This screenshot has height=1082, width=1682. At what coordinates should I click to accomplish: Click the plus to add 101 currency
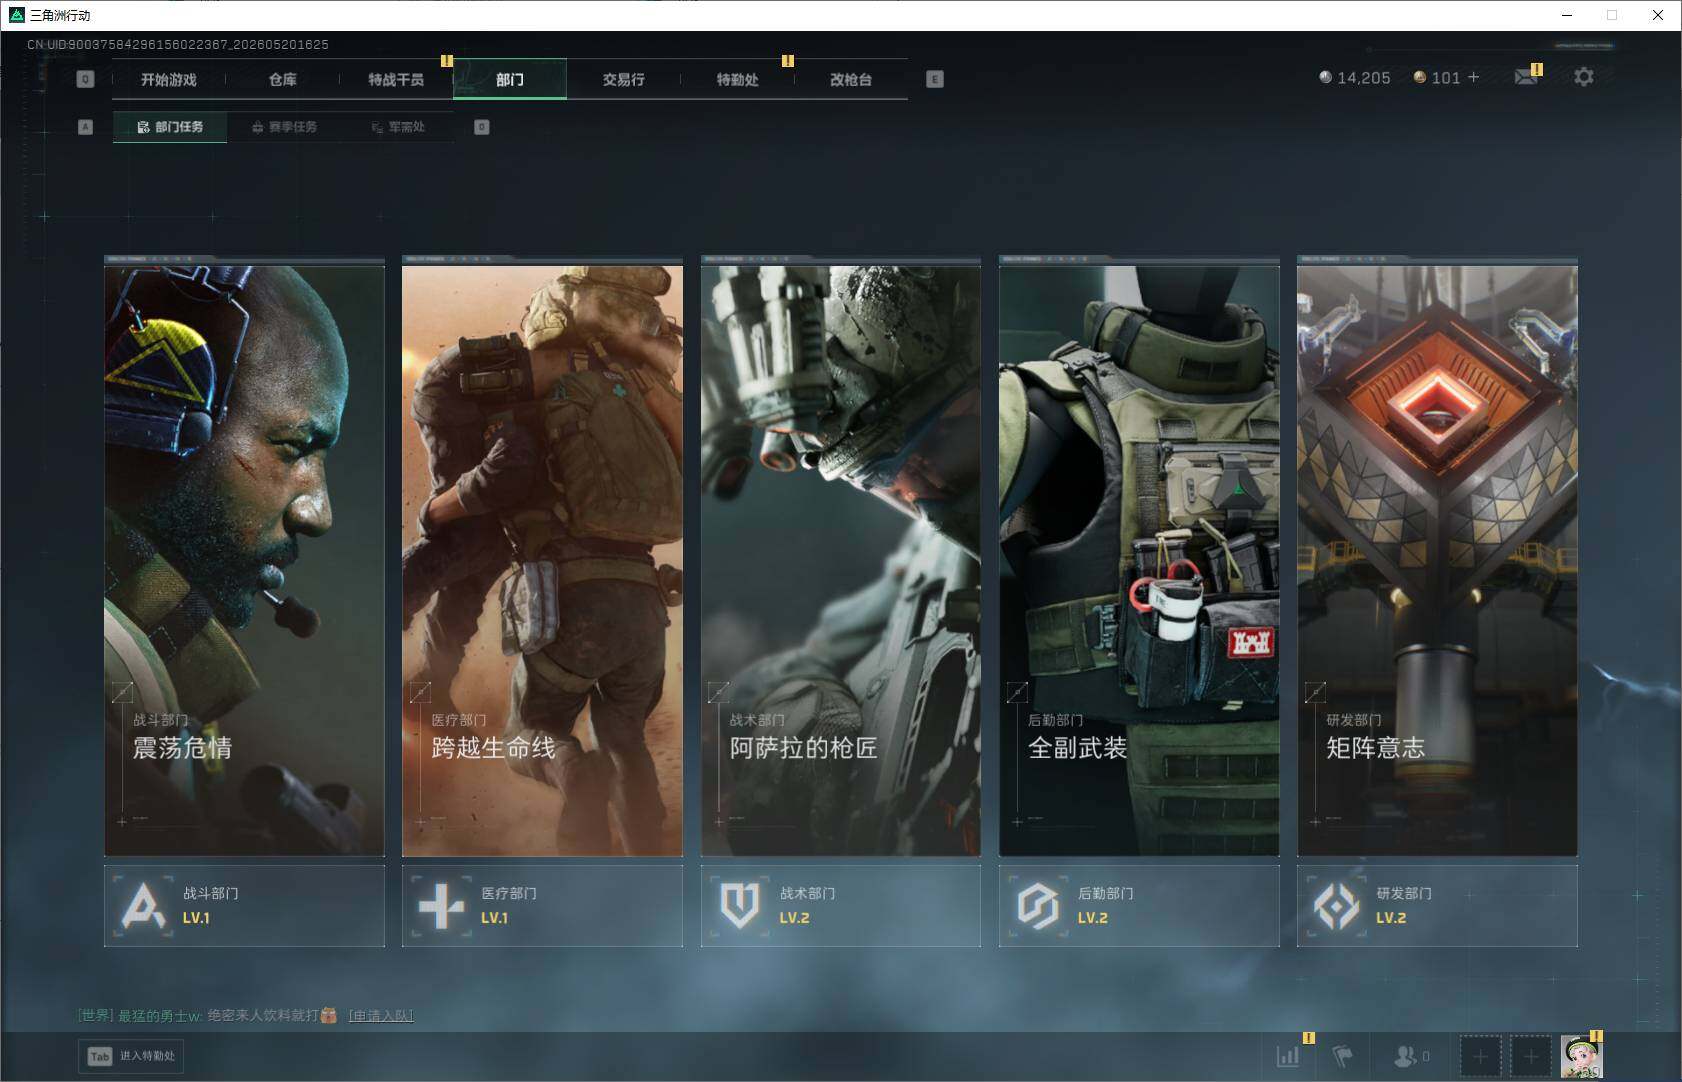pos(1473,77)
